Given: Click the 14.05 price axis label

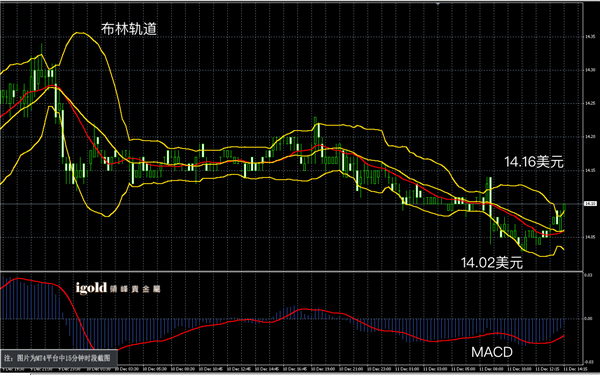Looking at the screenshot, I should tap(589, 237).
